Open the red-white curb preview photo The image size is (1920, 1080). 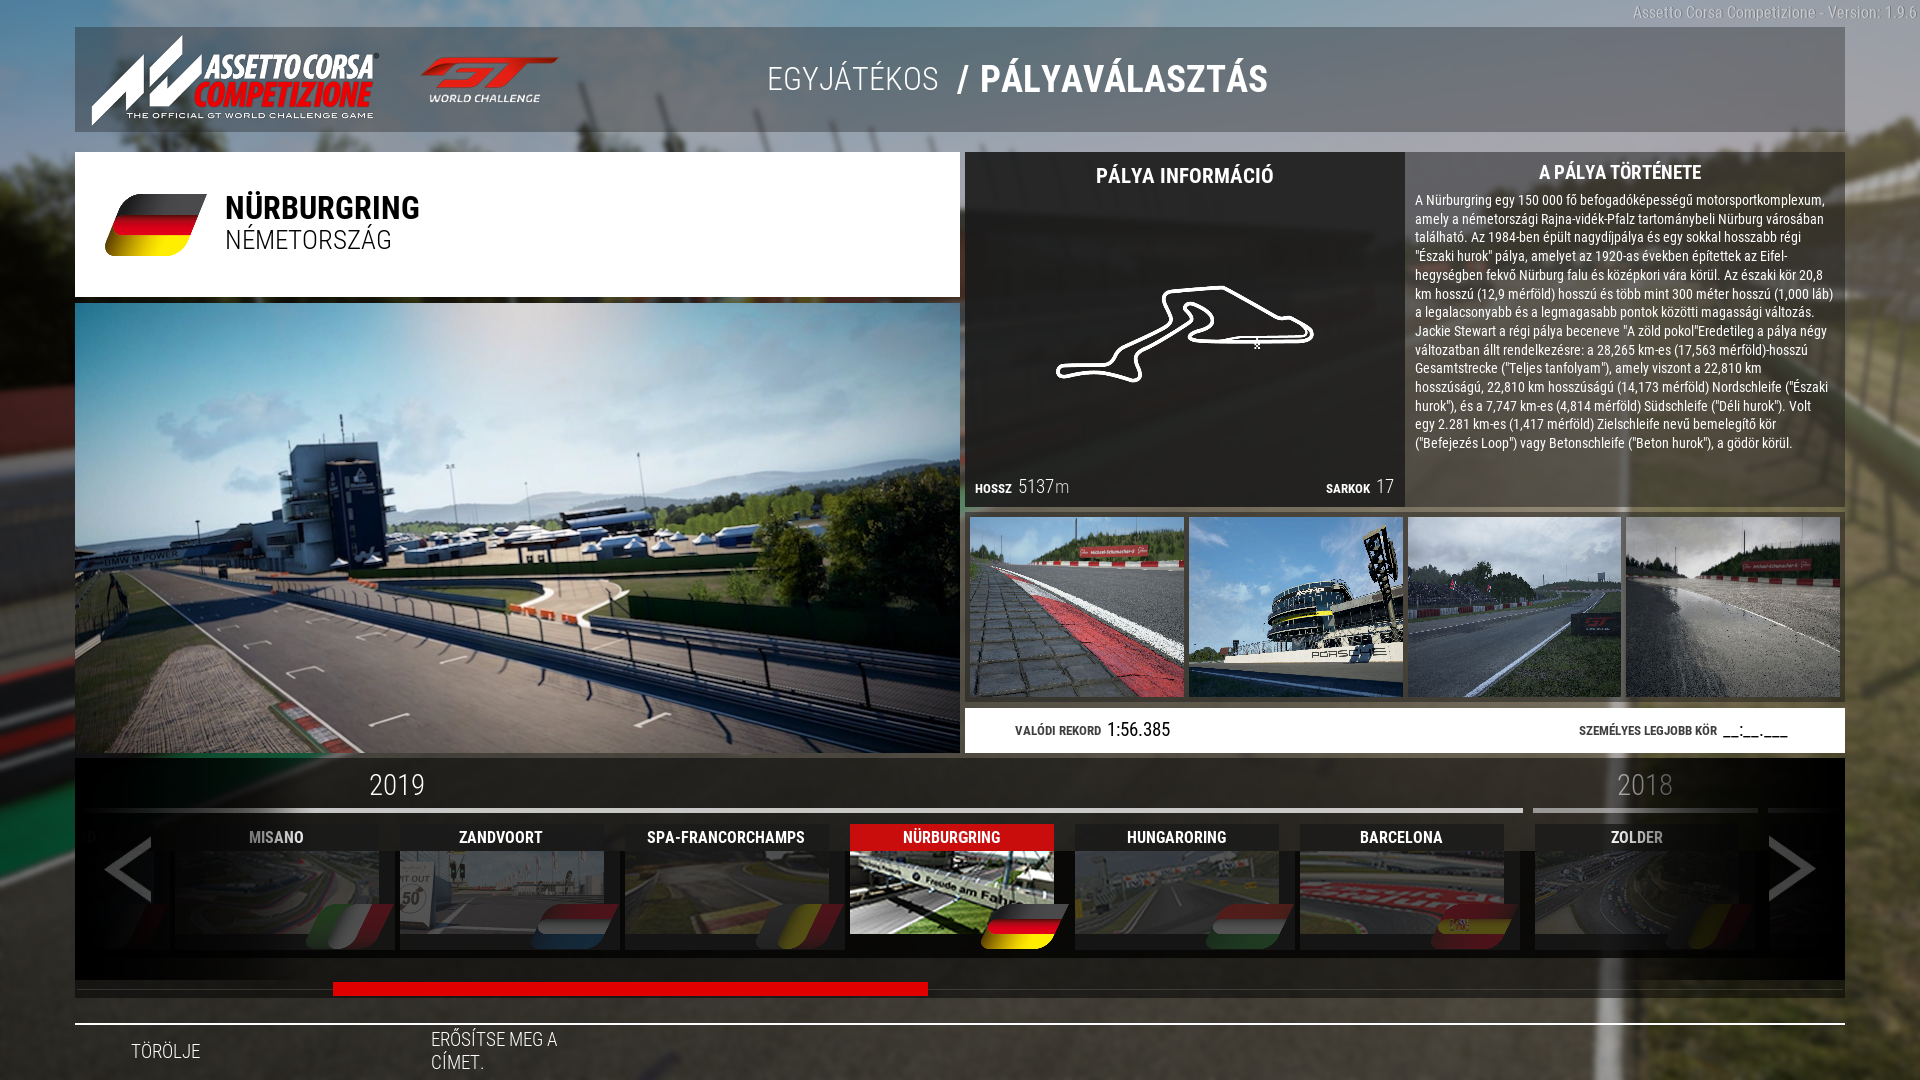(1076, 607)
